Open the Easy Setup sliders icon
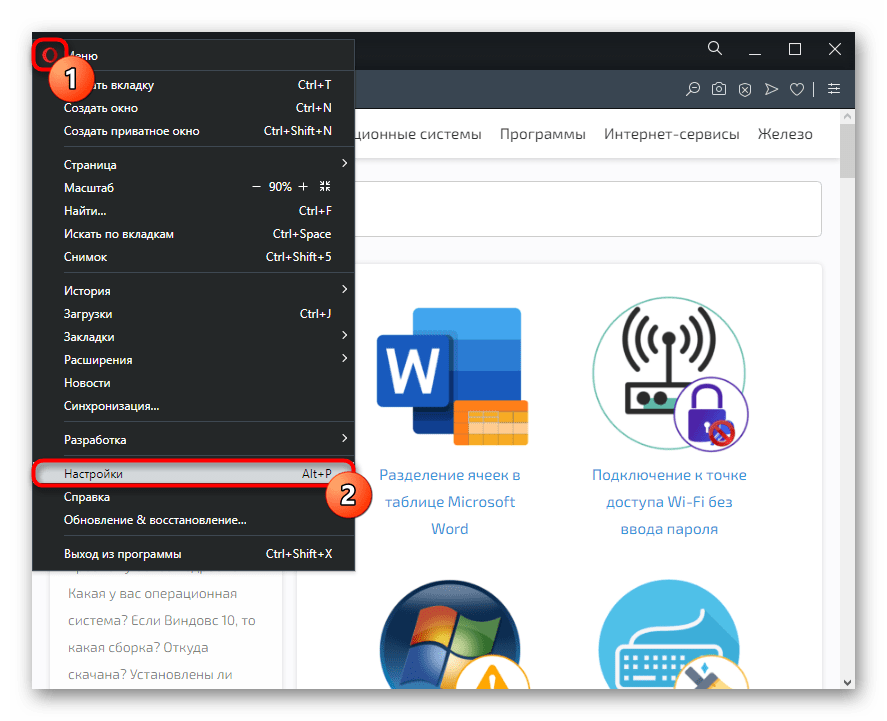The height and width of the screenshot is (721, 887). tap(833, 89)
